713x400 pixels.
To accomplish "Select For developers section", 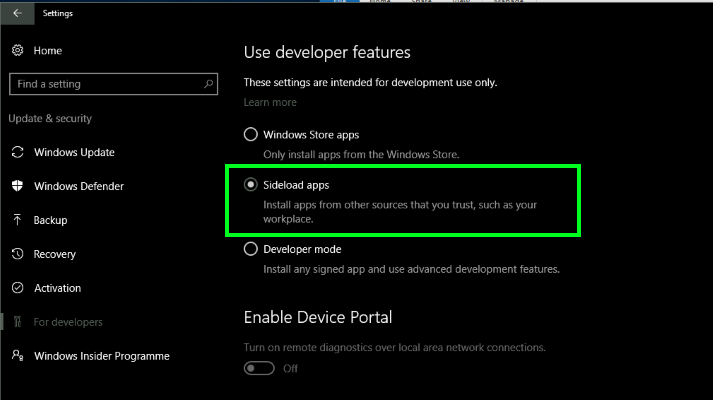I will pos(68,322).
